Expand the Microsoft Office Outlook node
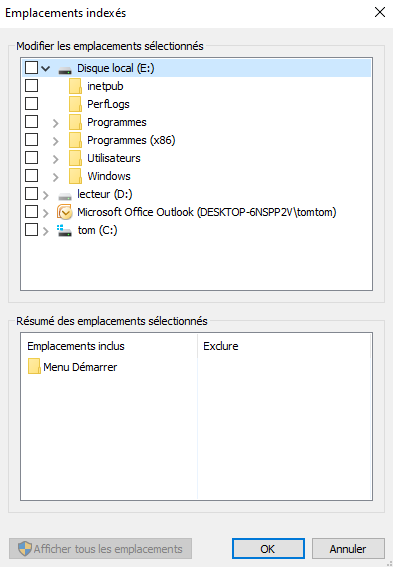393x567 pixels. pos(46,213)
